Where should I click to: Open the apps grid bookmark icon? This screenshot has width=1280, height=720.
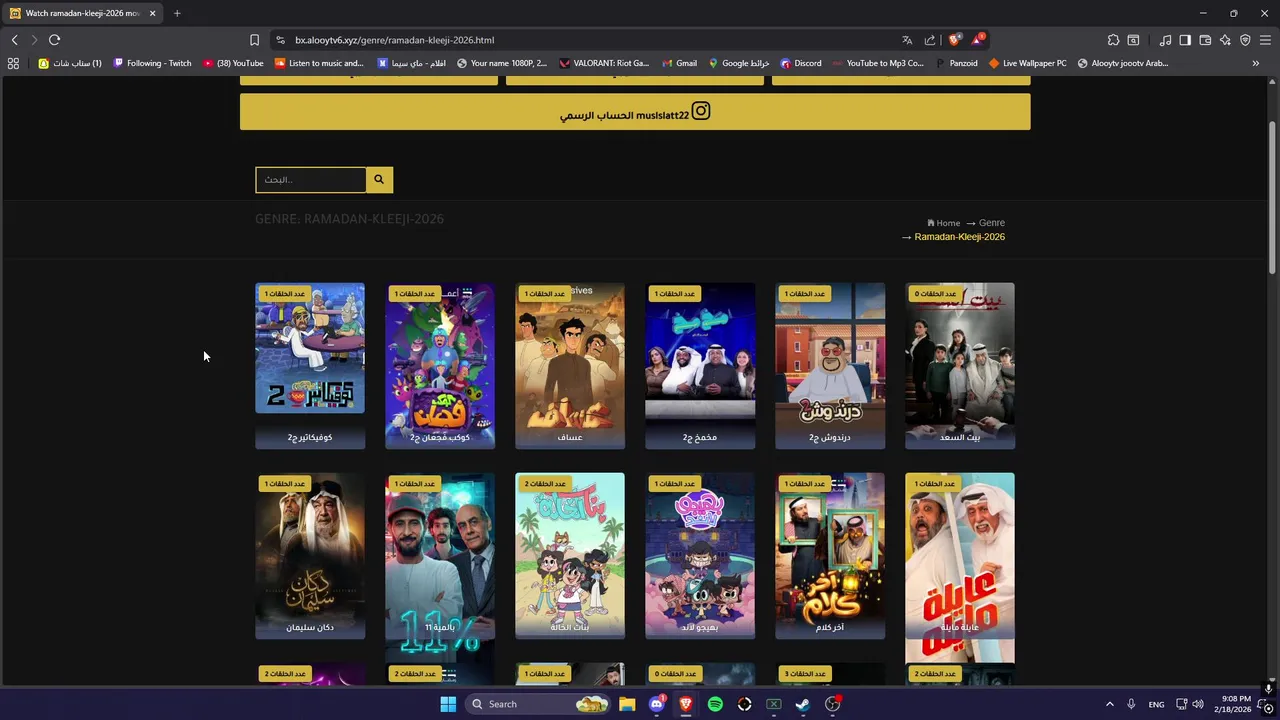[x=13, y=63]
